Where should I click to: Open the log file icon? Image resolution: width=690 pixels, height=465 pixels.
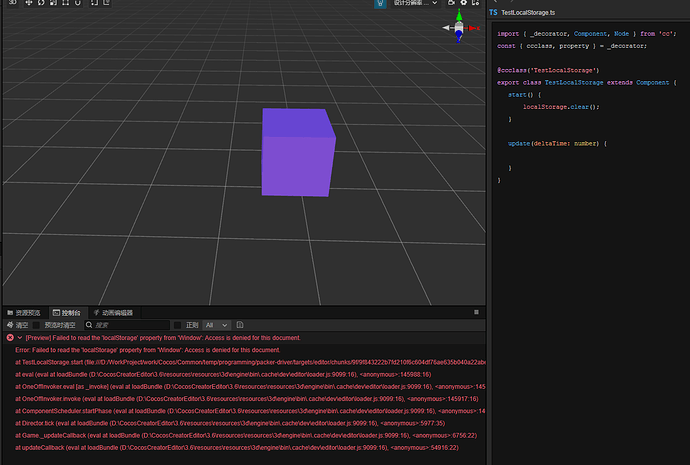[240, 325]
